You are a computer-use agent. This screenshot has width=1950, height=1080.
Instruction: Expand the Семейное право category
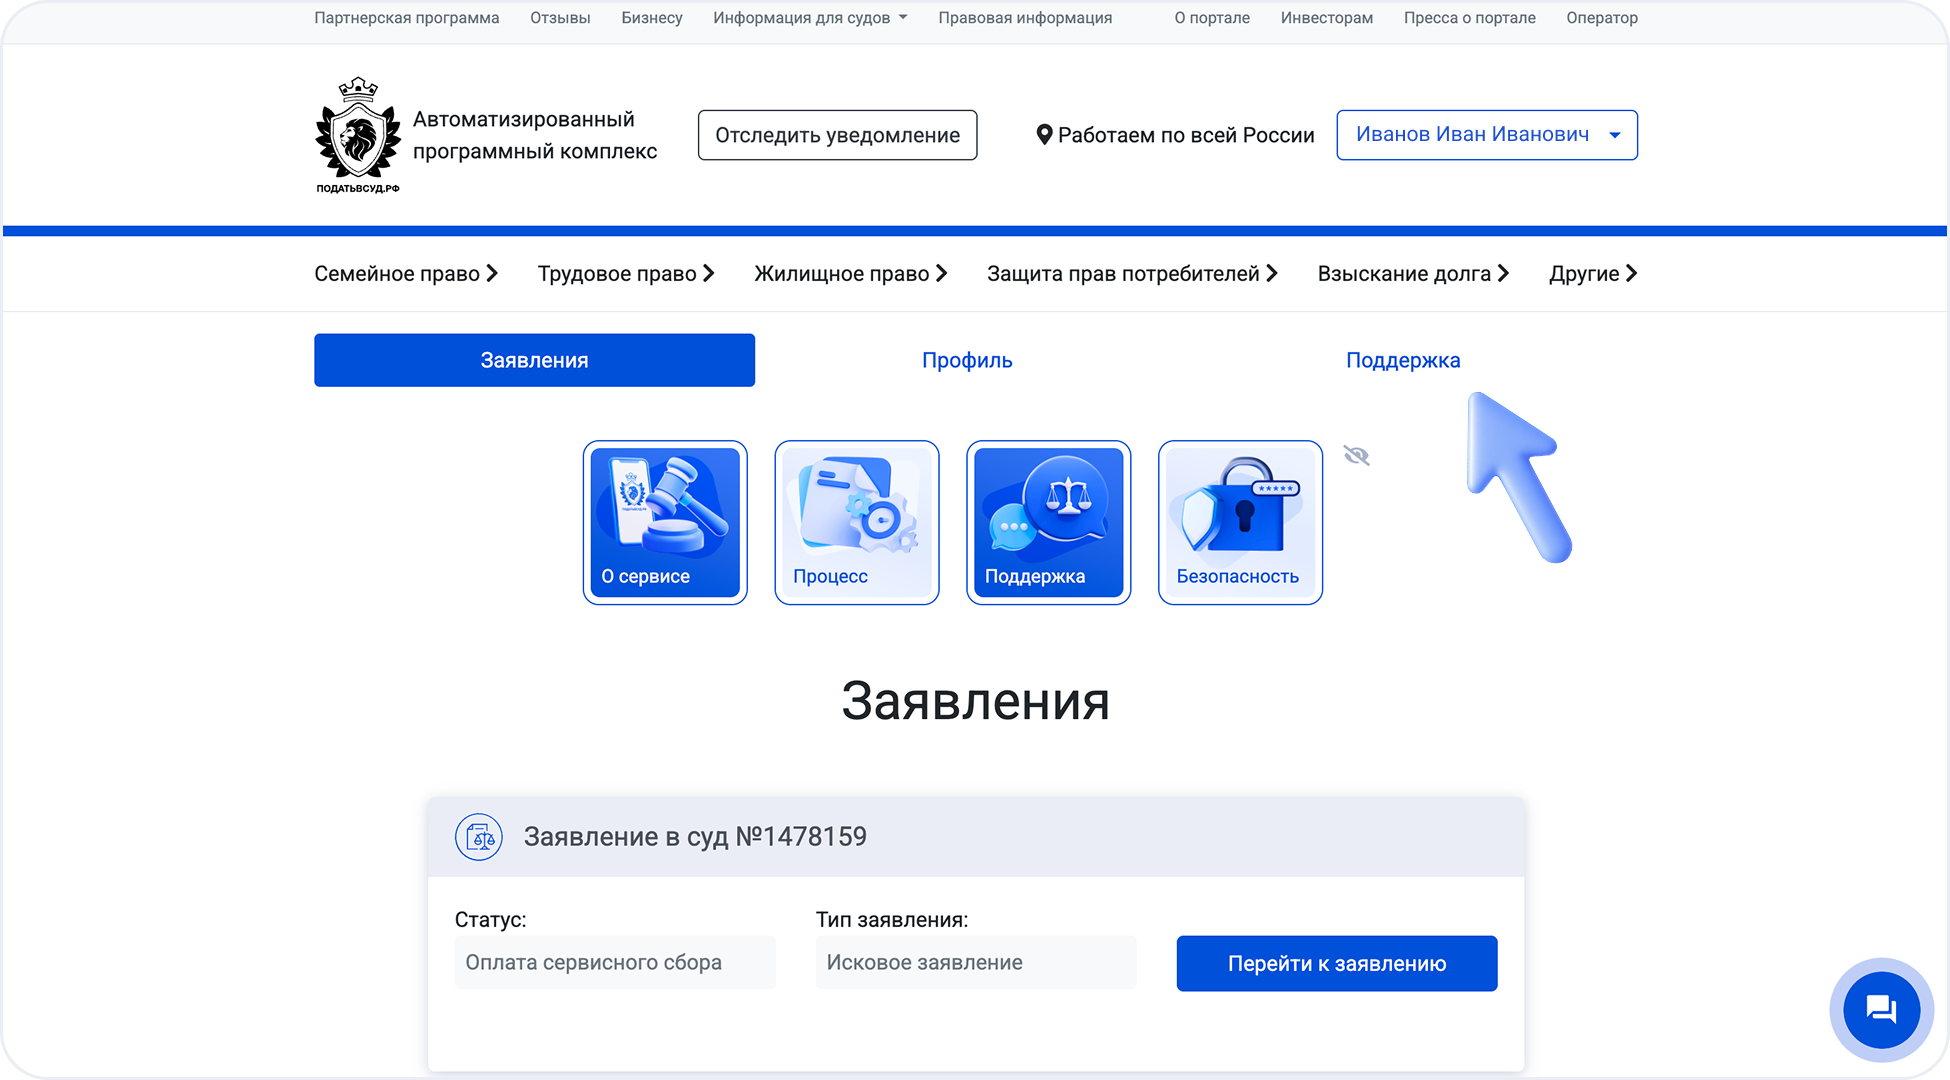[x=406, y=274]
